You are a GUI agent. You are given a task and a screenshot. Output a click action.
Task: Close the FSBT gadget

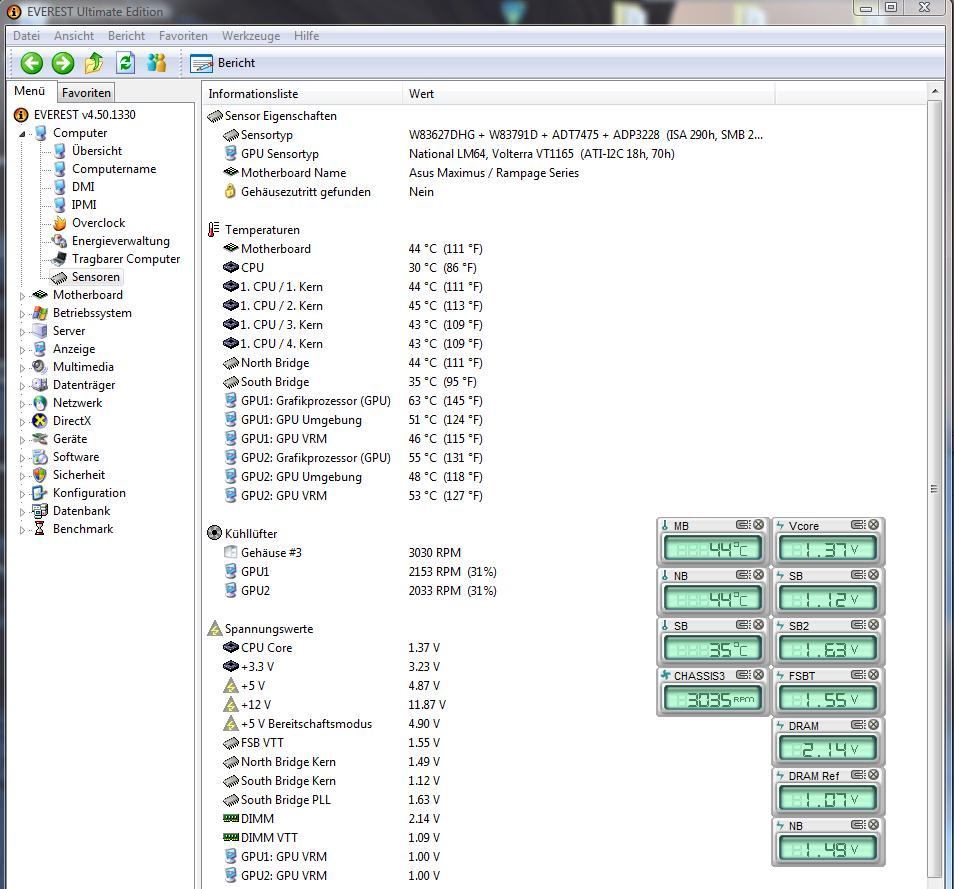(x=874, y=675)
